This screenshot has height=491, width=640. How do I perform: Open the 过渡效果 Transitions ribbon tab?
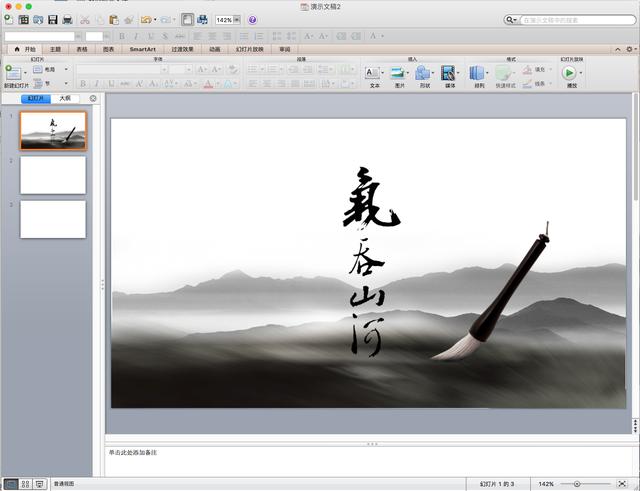182,49
